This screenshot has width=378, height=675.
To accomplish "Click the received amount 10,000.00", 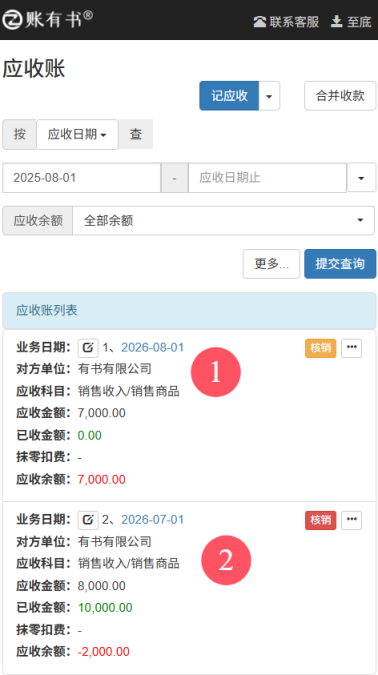I will coord(105,608).
